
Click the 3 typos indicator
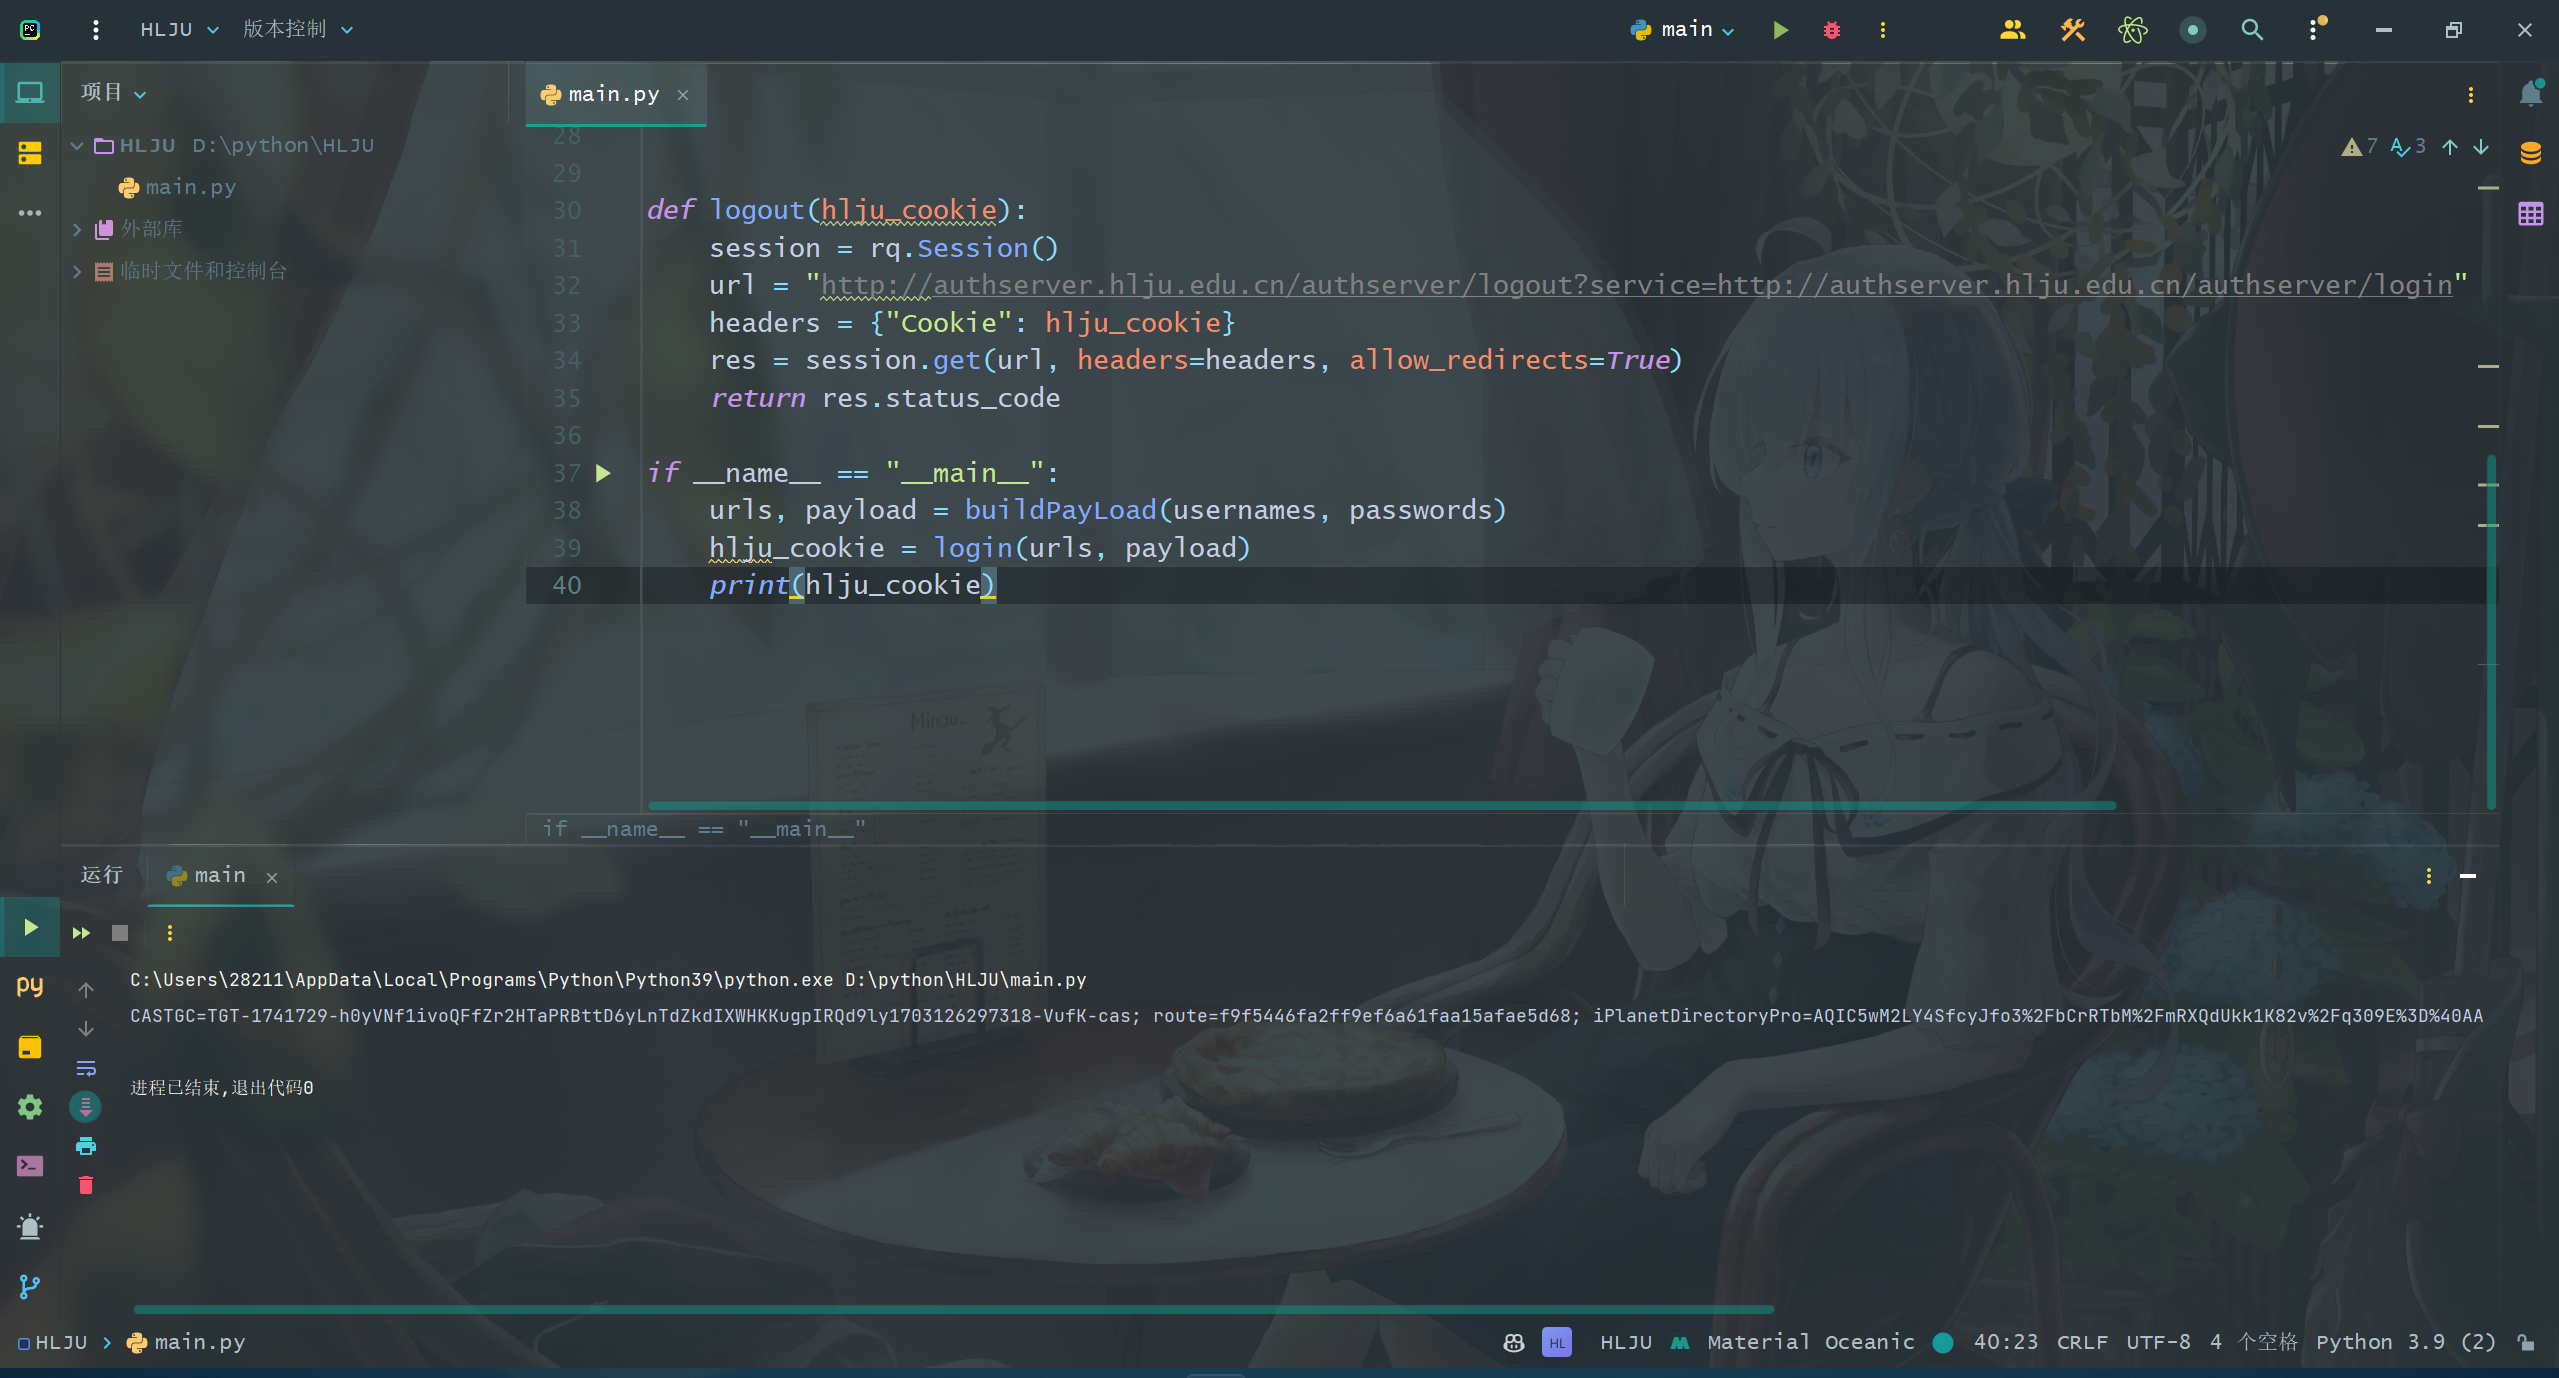pyautogui.click(x=2408, y=147)
